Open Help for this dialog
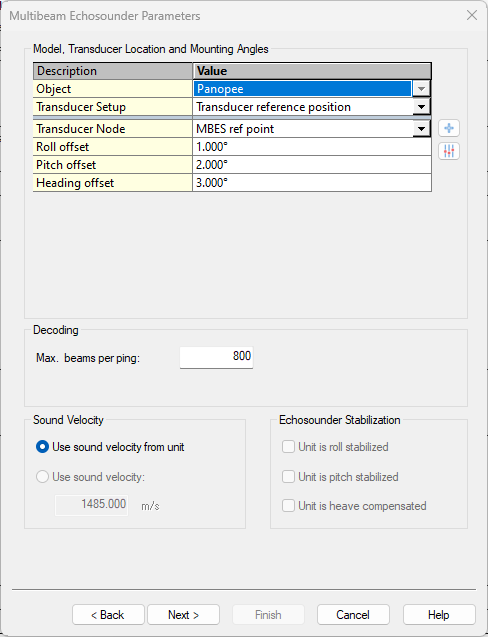This screenshot has height=637, width=488. pyautogui.click(x=439, y=615)
